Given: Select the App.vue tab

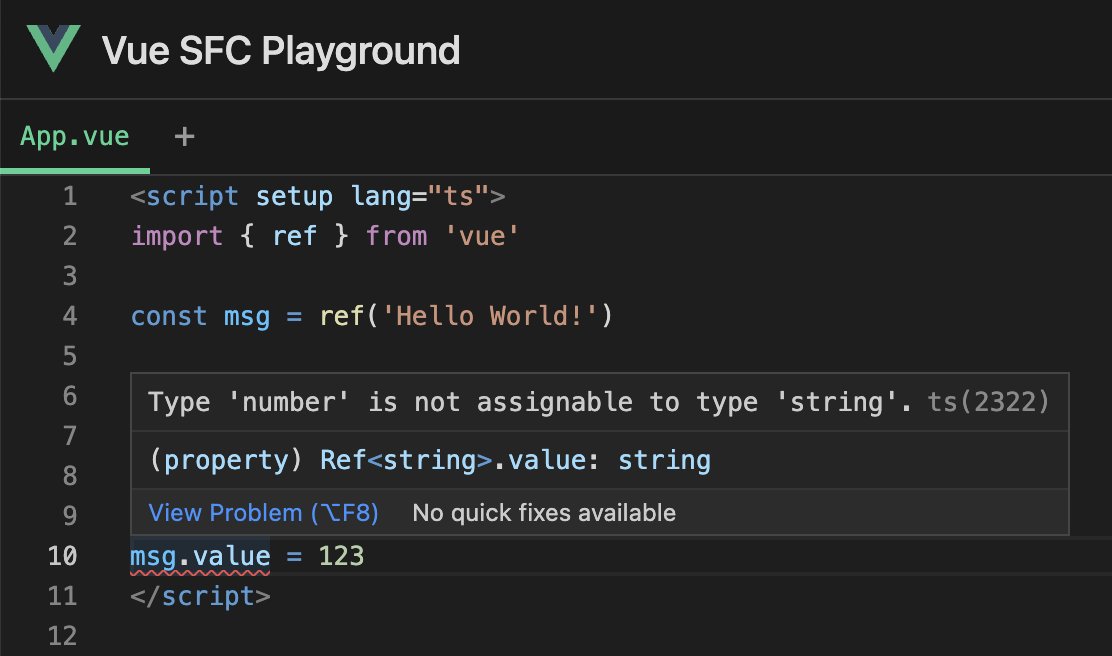Looking at the screenshot, I should point(74,136).
